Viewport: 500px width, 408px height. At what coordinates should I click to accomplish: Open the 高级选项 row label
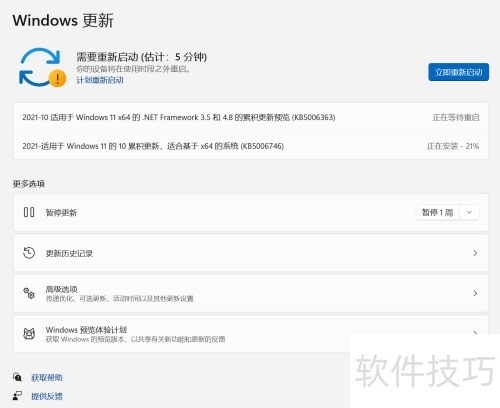(61, 289)
